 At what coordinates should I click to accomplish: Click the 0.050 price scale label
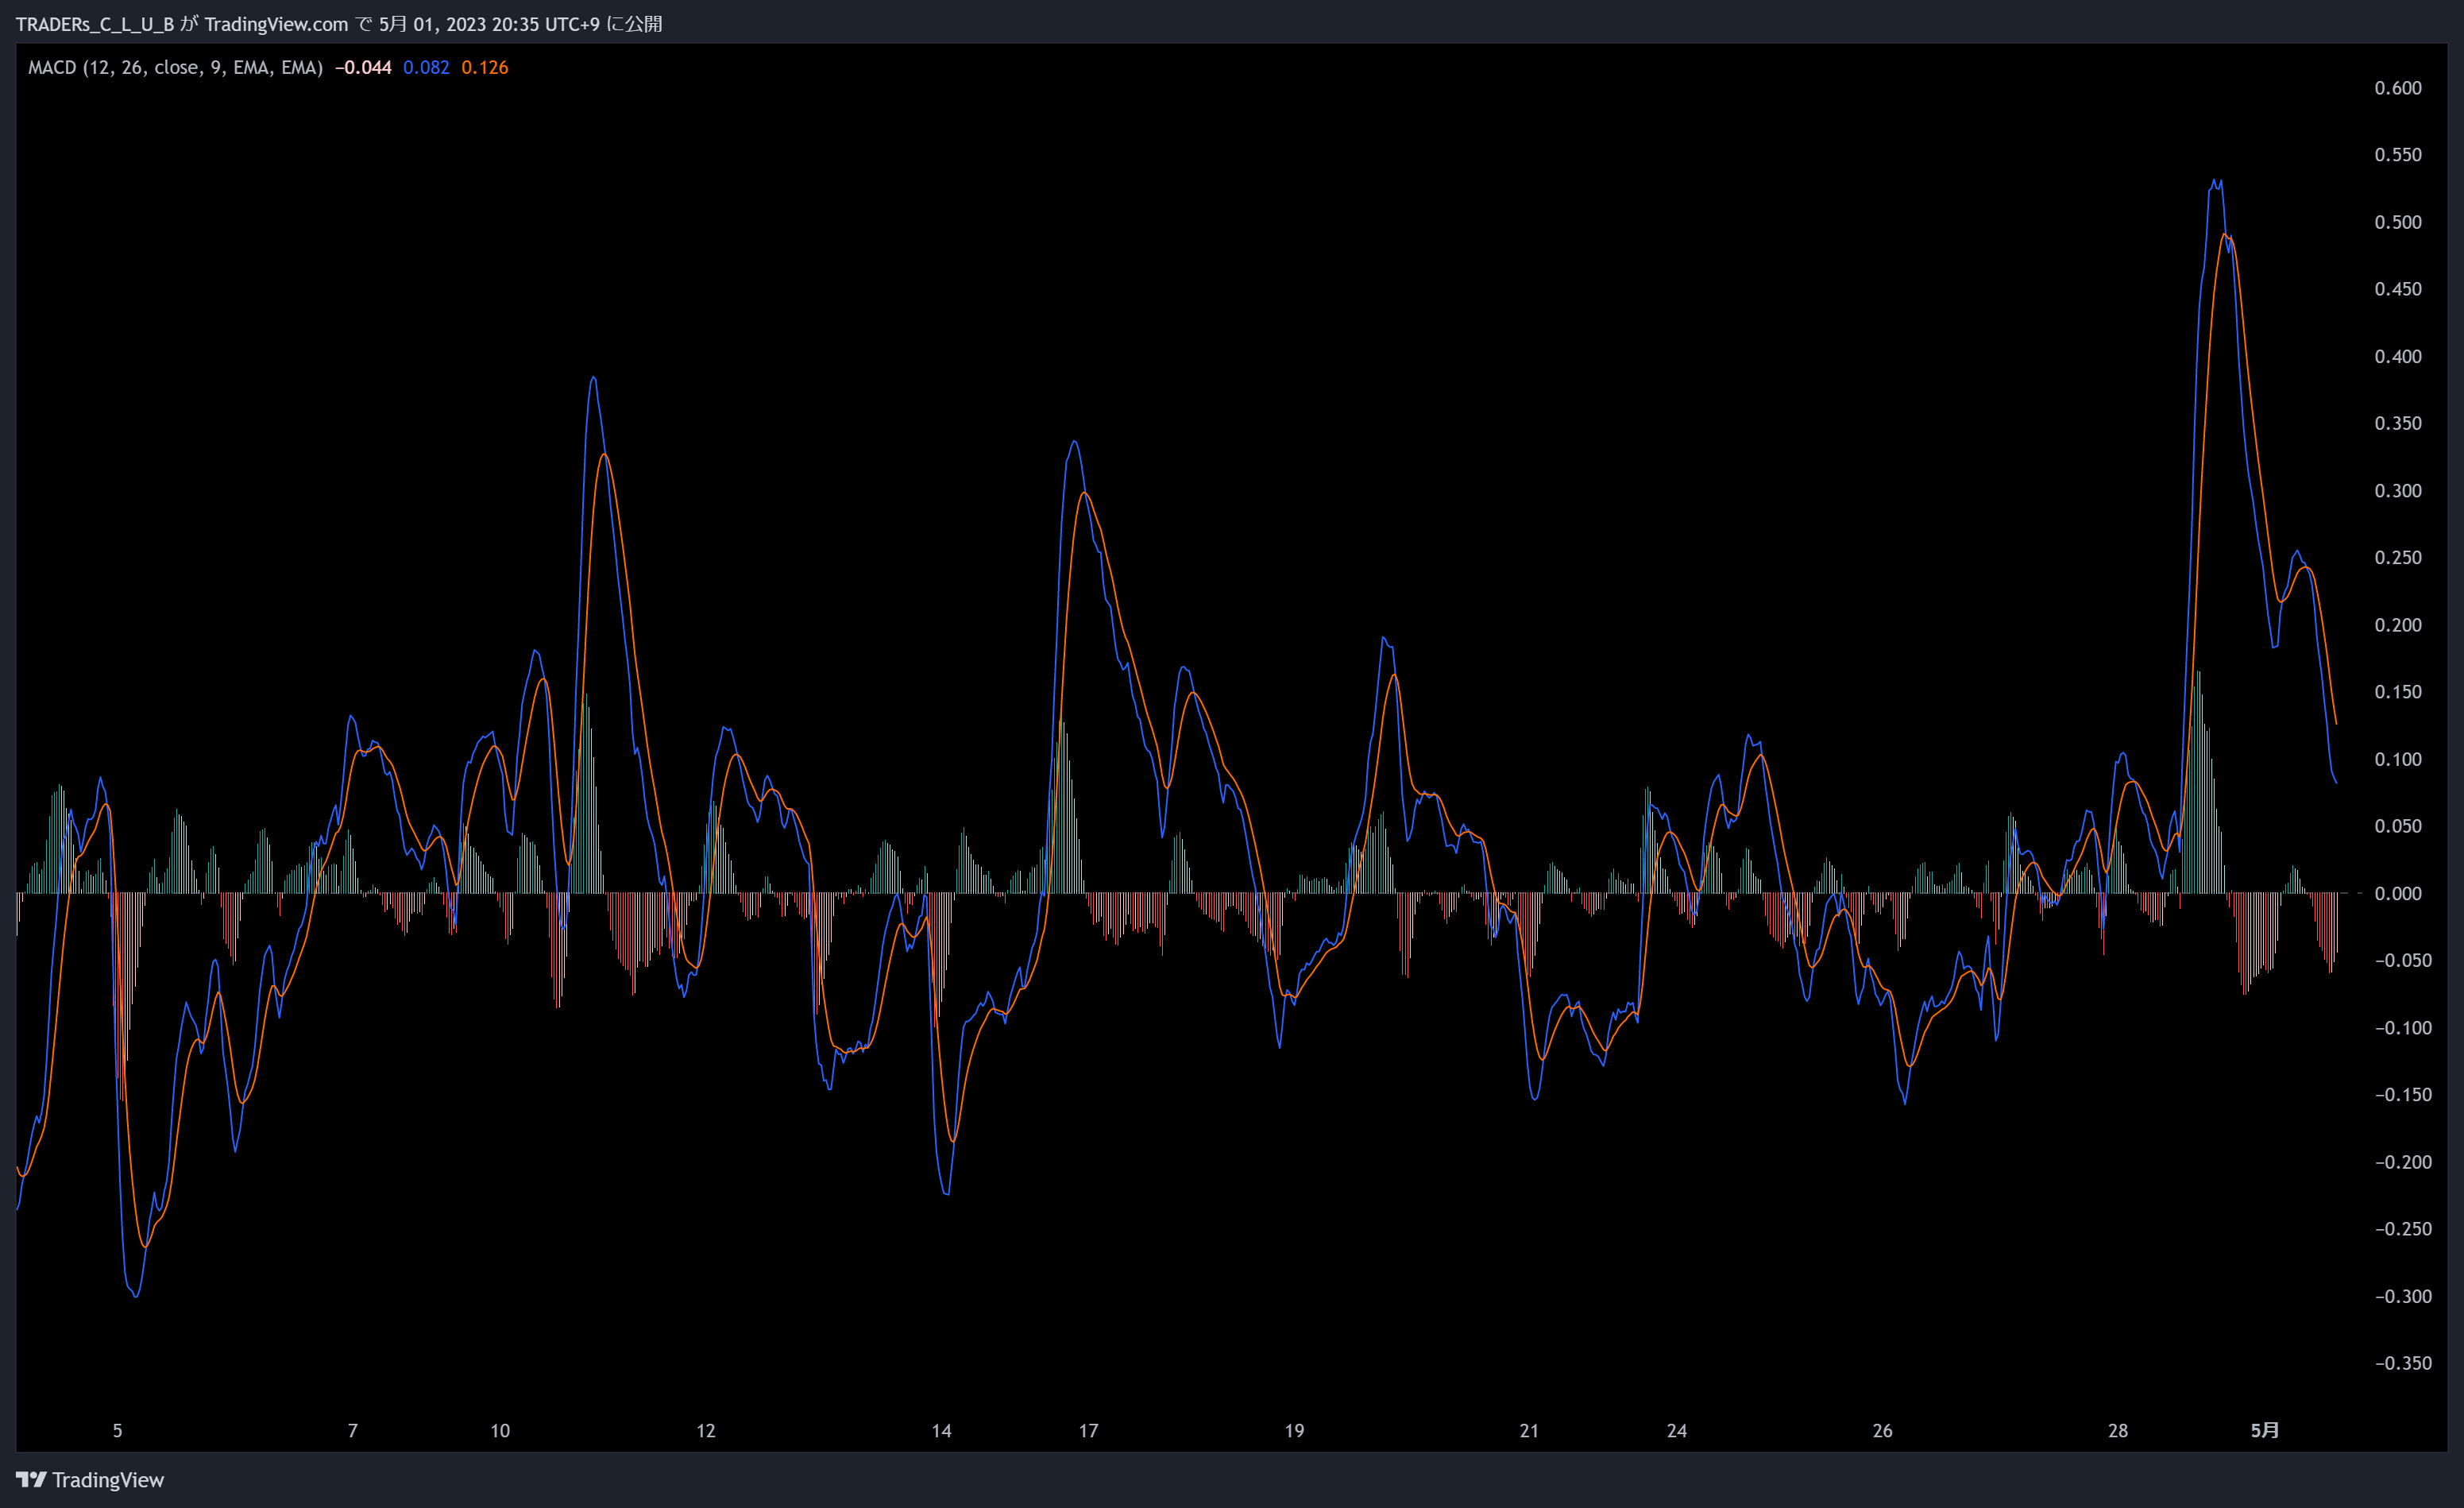2398,827
